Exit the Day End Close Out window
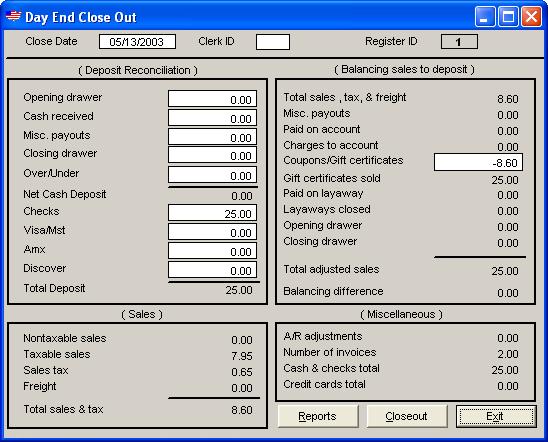 pos(496,416)
